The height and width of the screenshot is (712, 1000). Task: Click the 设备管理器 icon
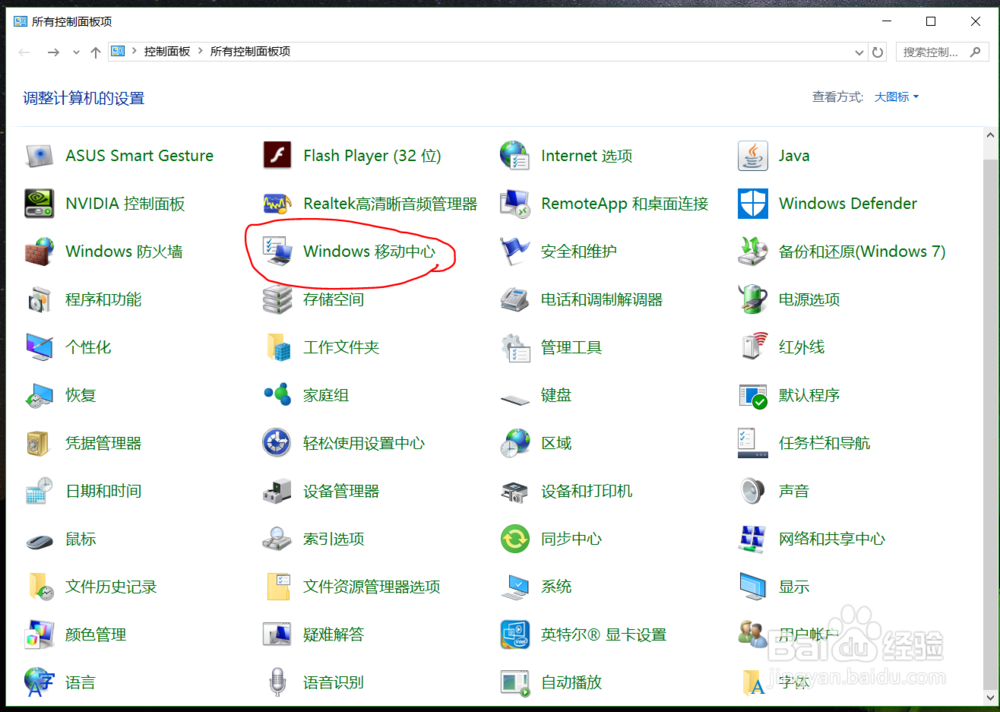point(277,491)
